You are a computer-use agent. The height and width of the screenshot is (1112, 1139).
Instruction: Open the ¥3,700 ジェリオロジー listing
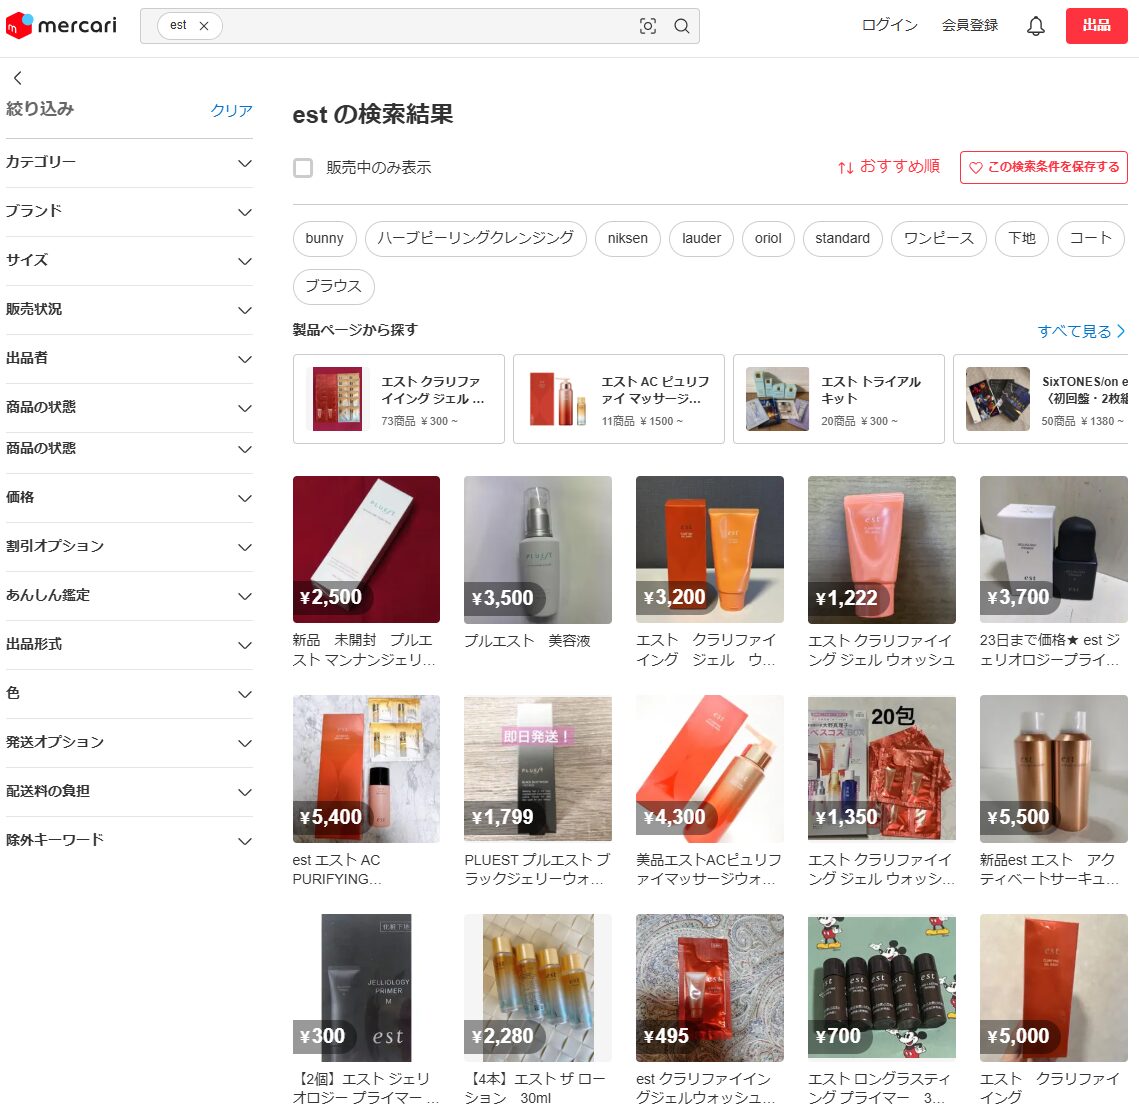[x=1053, y=550]
